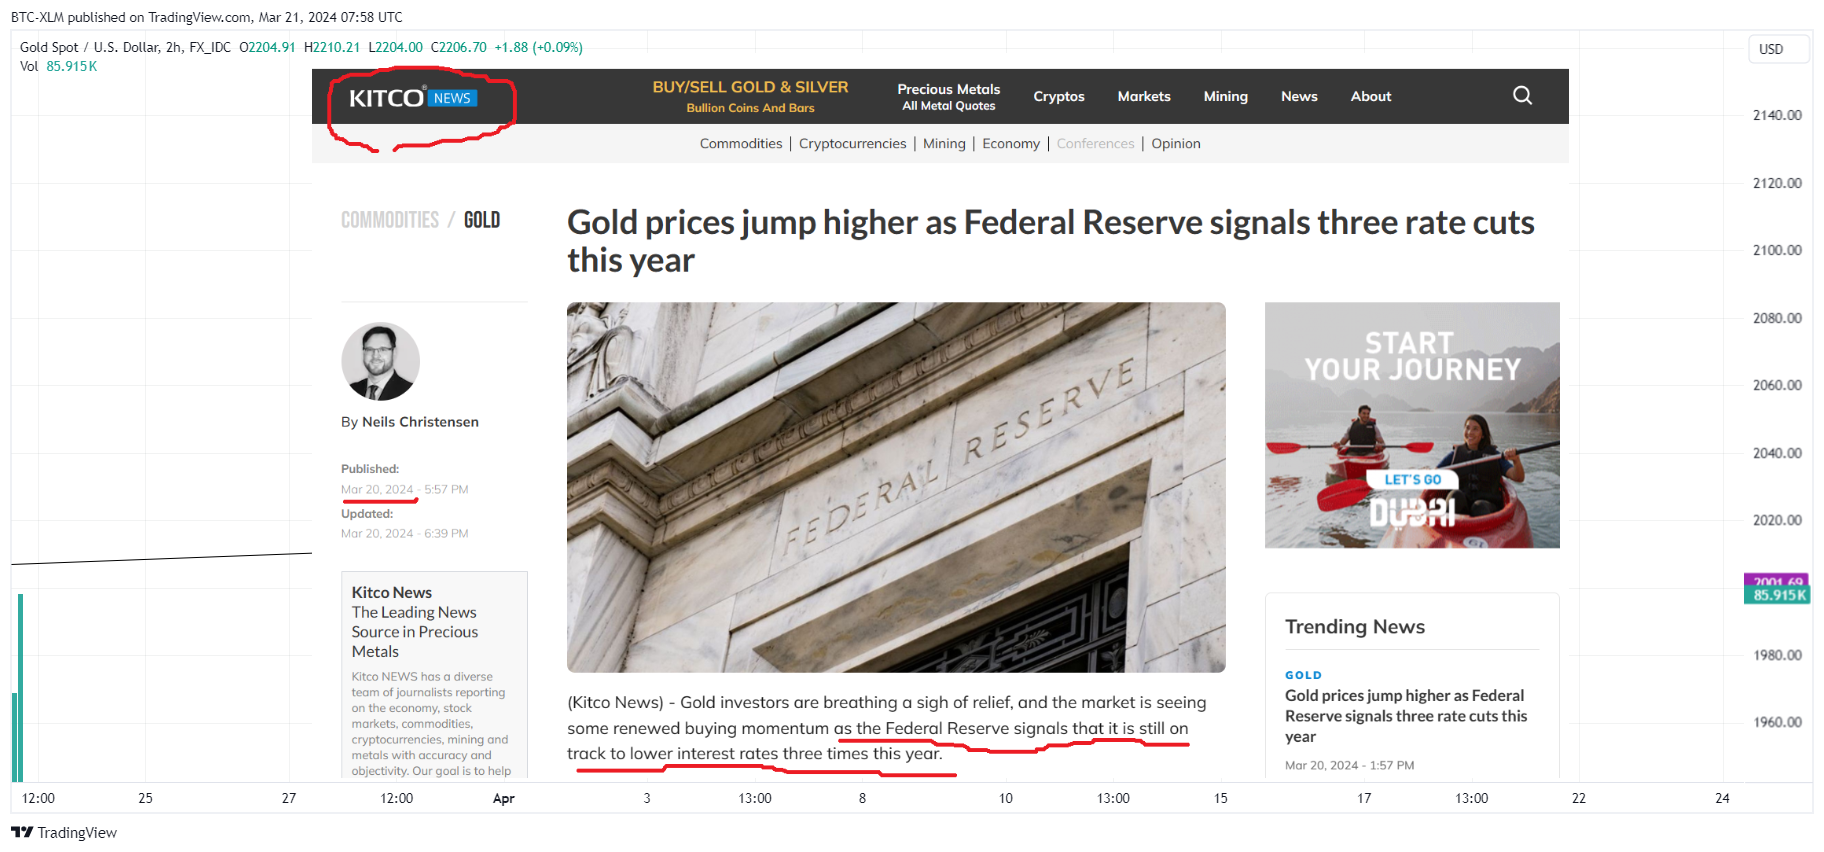The width and height of the screenshot is (1824, 852).
Task: Go to Opinion section
Action: pyautogui.click(x=1176, y=143)
